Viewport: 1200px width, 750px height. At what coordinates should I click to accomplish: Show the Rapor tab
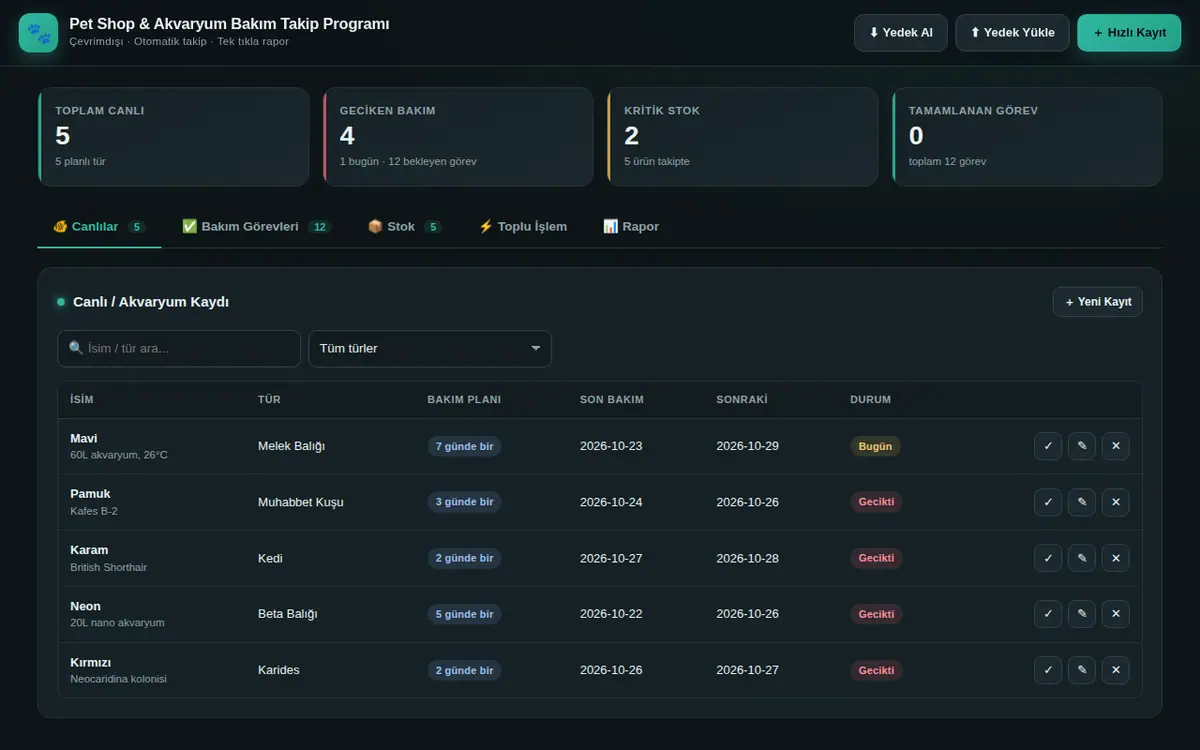tap(631, 227)
